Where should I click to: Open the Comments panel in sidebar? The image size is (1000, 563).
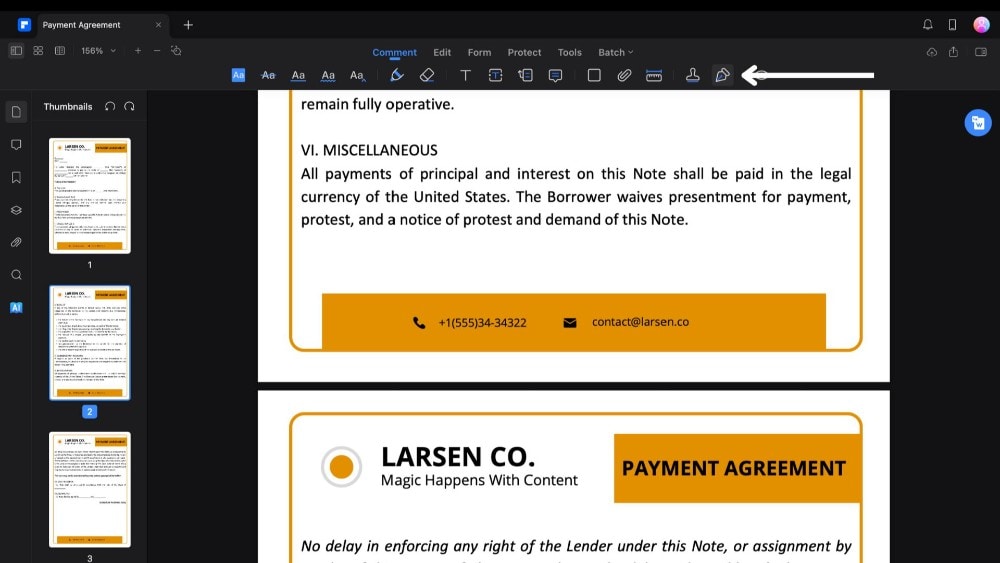click(x=17, y=145)
